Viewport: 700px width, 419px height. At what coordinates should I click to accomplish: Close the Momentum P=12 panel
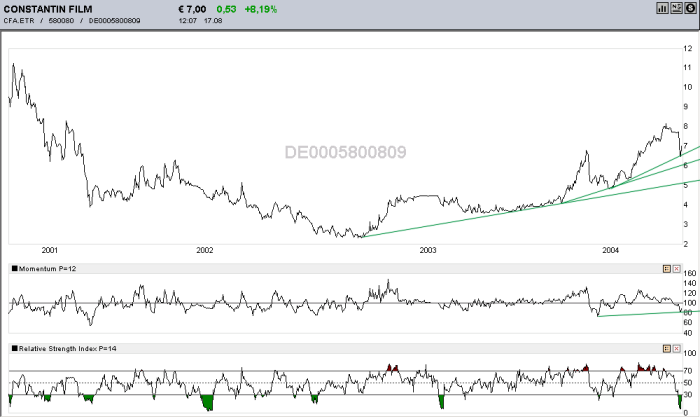[x=676, y=269]
